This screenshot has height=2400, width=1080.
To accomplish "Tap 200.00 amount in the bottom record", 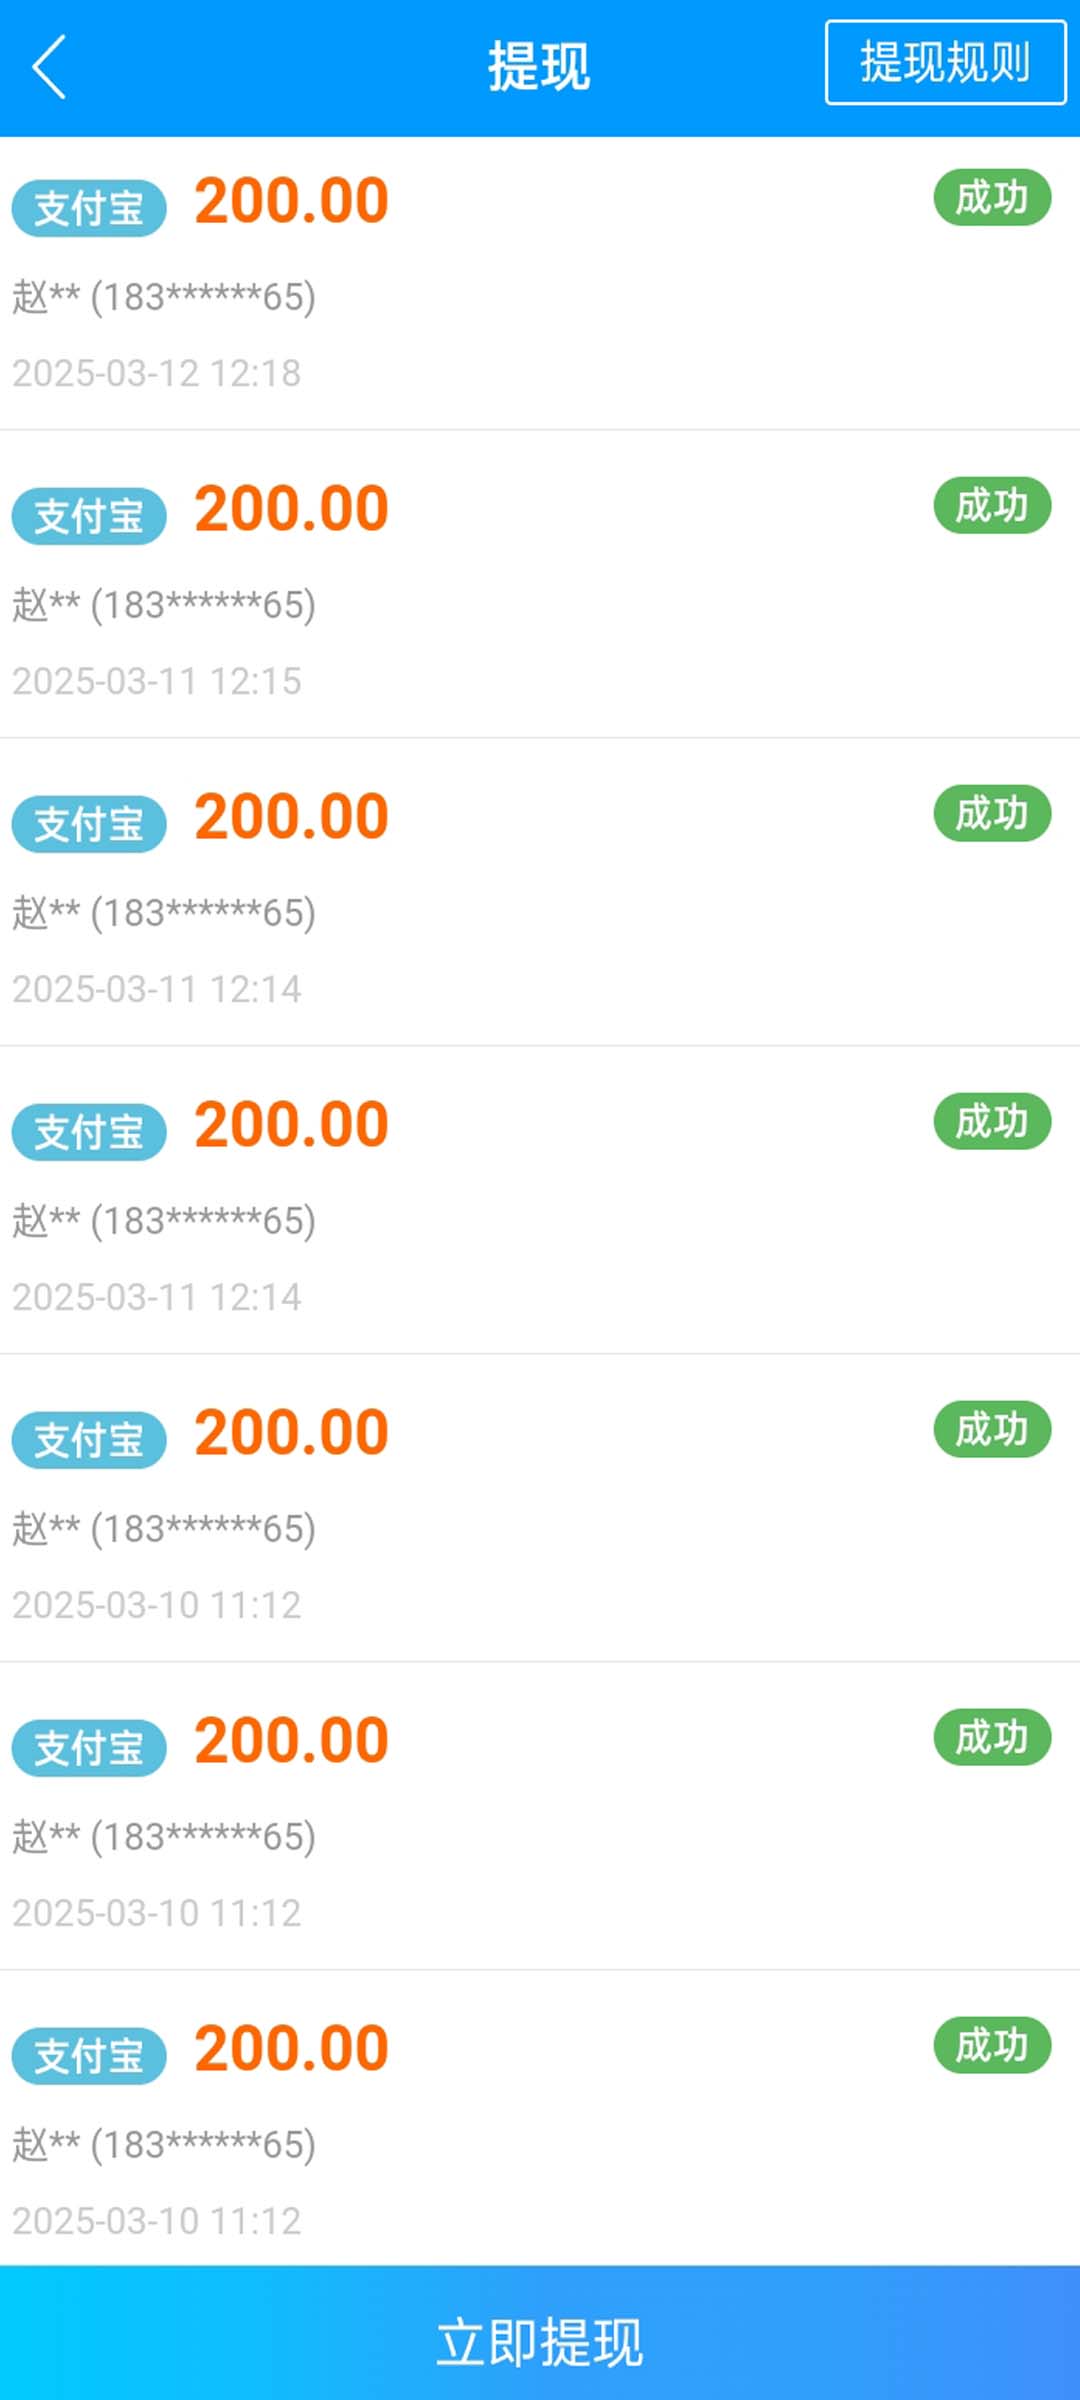I will [x=291, y=2048].
